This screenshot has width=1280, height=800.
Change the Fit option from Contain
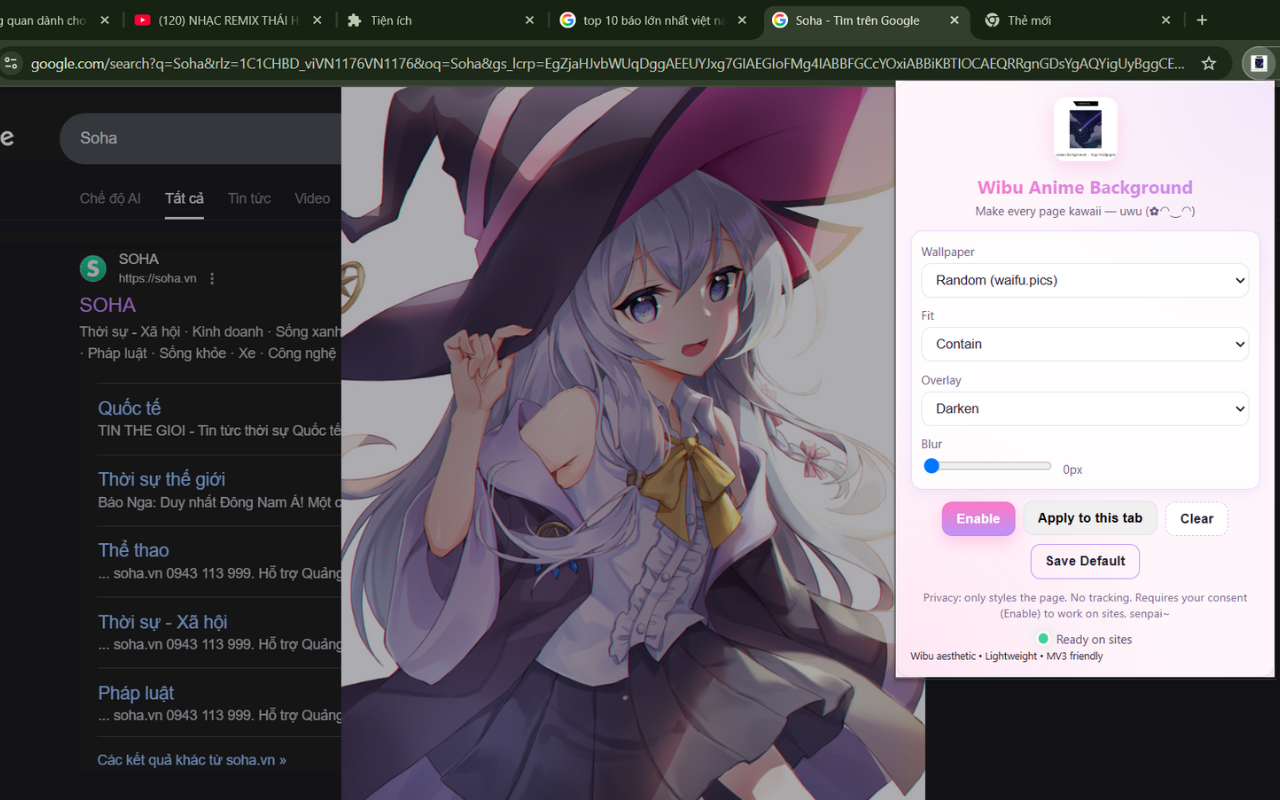tap(1085, 344)
